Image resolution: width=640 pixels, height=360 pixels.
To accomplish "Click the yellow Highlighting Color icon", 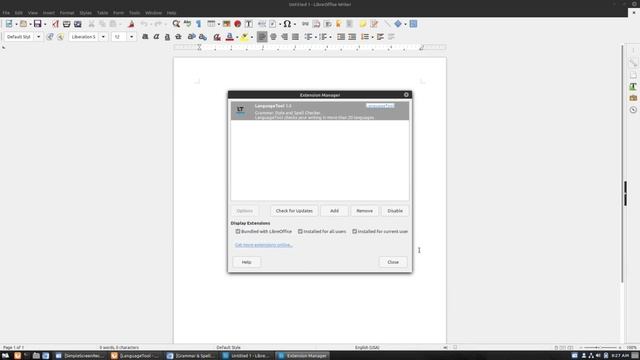I will (x=244, y=37).
